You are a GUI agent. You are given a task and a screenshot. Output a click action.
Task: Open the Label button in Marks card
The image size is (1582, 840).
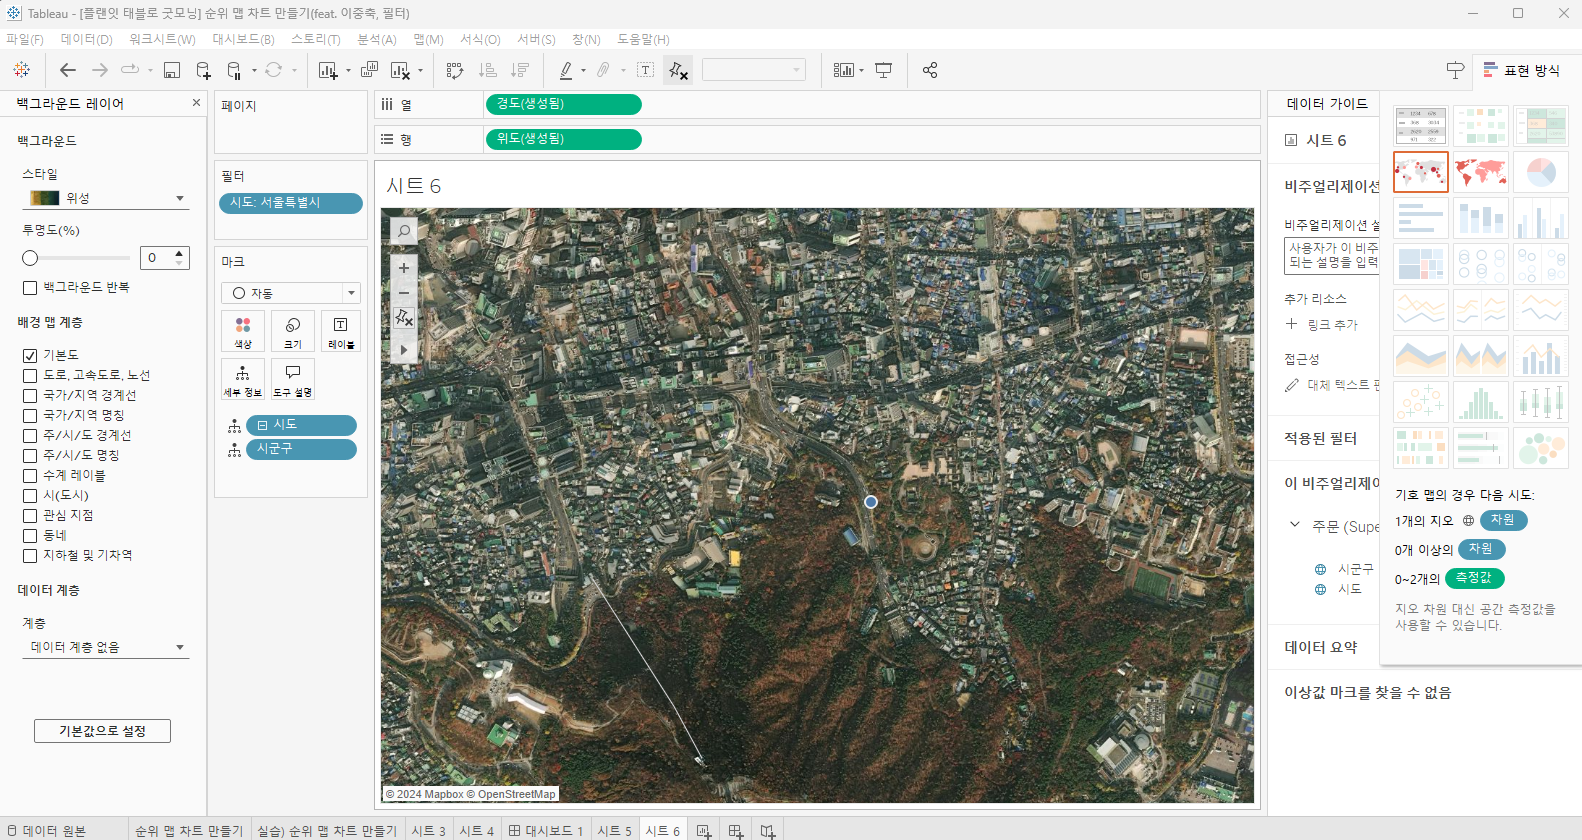341,331
